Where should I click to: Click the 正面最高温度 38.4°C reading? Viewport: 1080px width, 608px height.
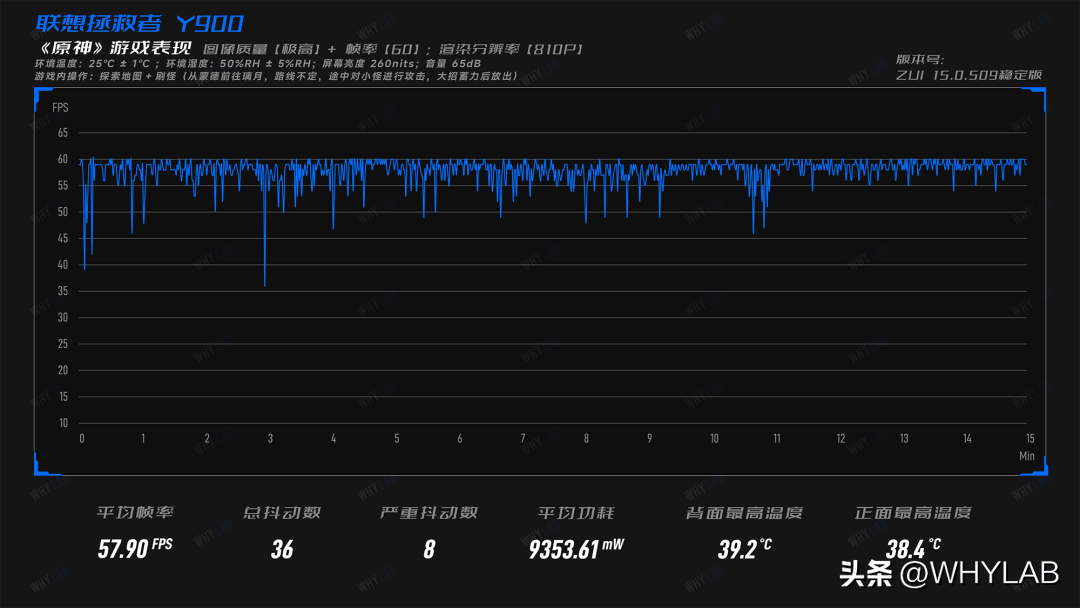[x=913, y=549]
